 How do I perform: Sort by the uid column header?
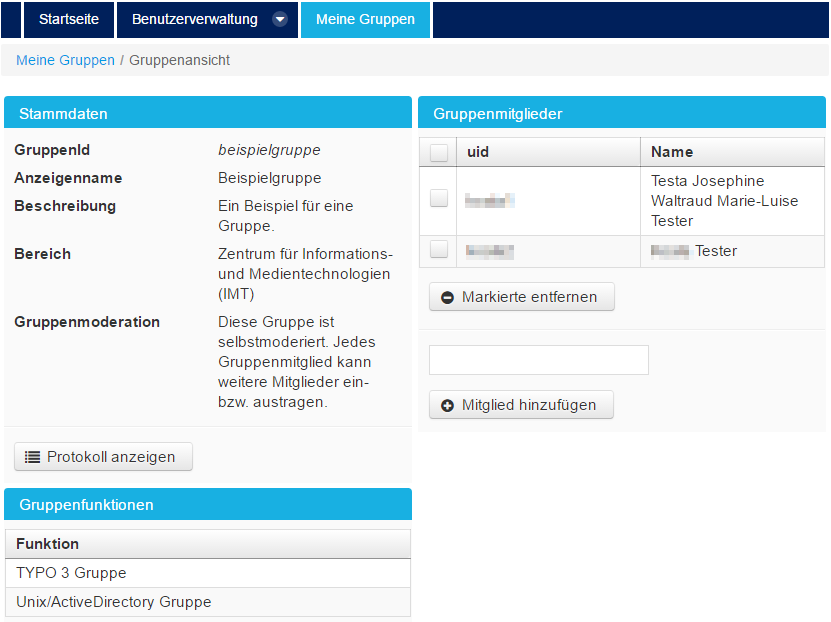(x=477, y=152)
